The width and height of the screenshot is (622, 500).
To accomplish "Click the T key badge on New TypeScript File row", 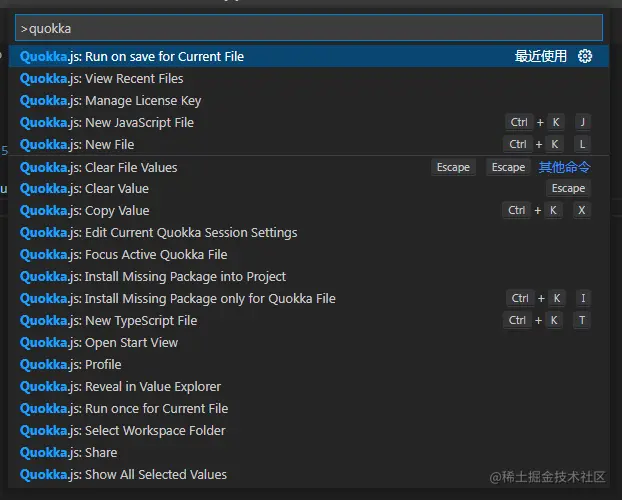I will pyautogui.click(x=582, y=320).
